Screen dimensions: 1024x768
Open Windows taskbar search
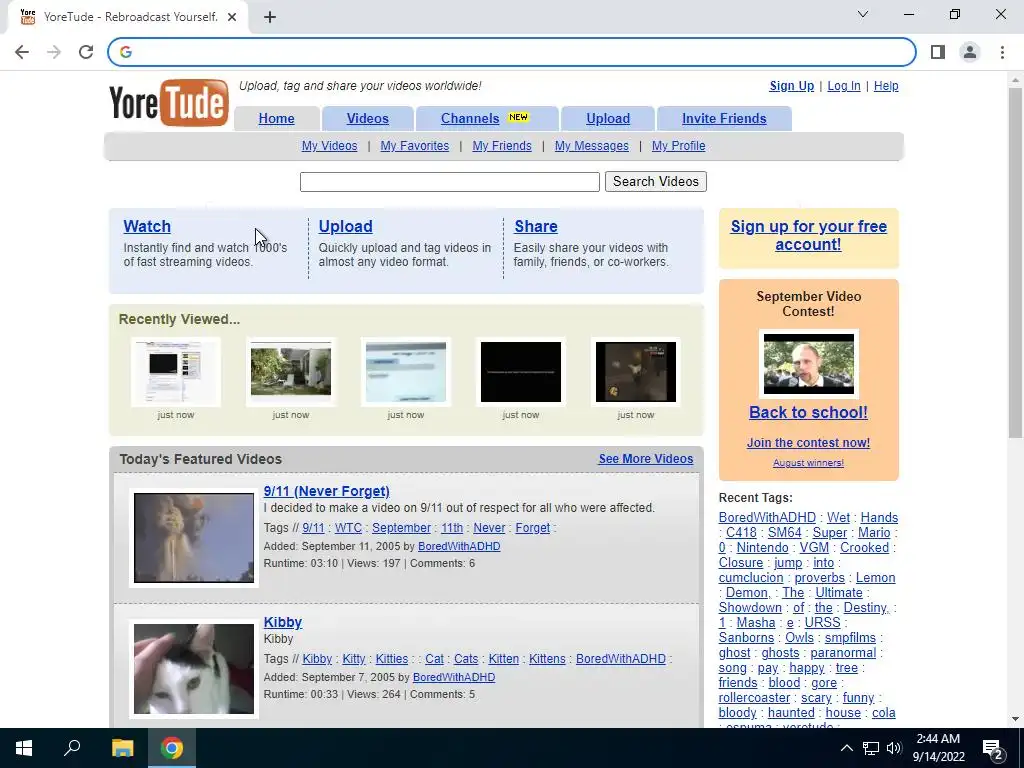[x=72, y=748]
